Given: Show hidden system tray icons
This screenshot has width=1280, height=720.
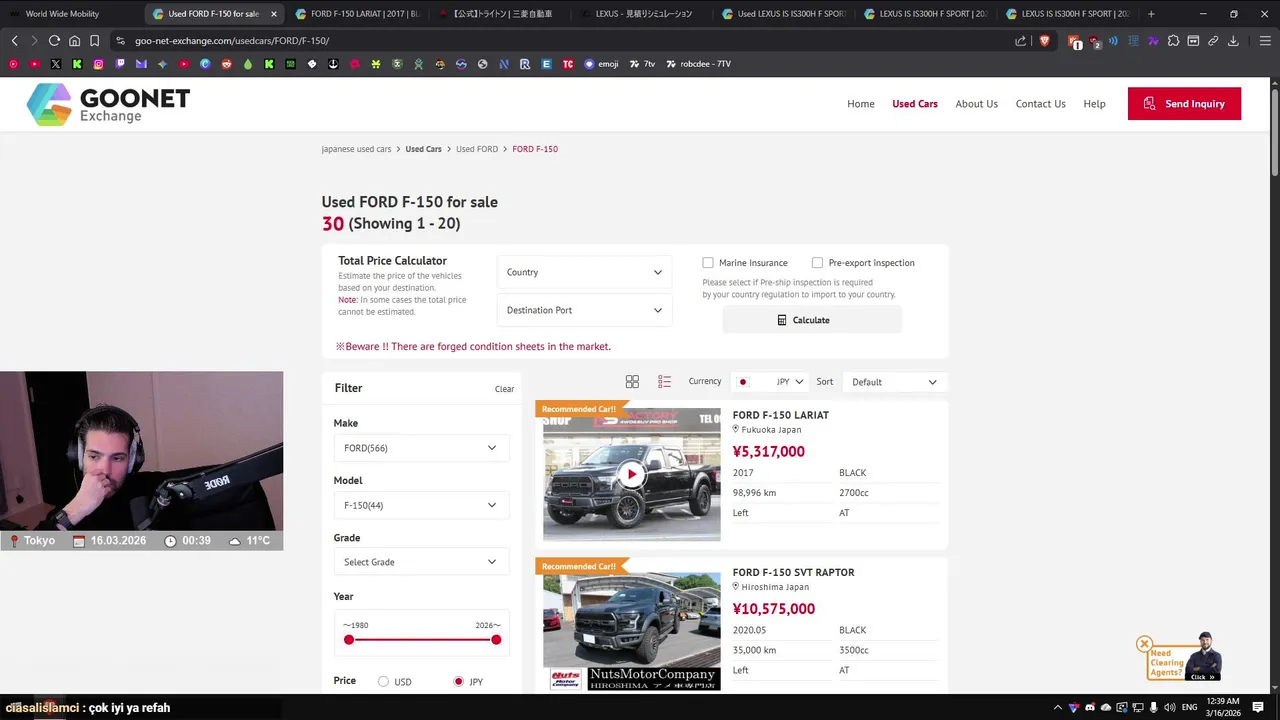Looking at the screenshot, I should point(1058,708).
